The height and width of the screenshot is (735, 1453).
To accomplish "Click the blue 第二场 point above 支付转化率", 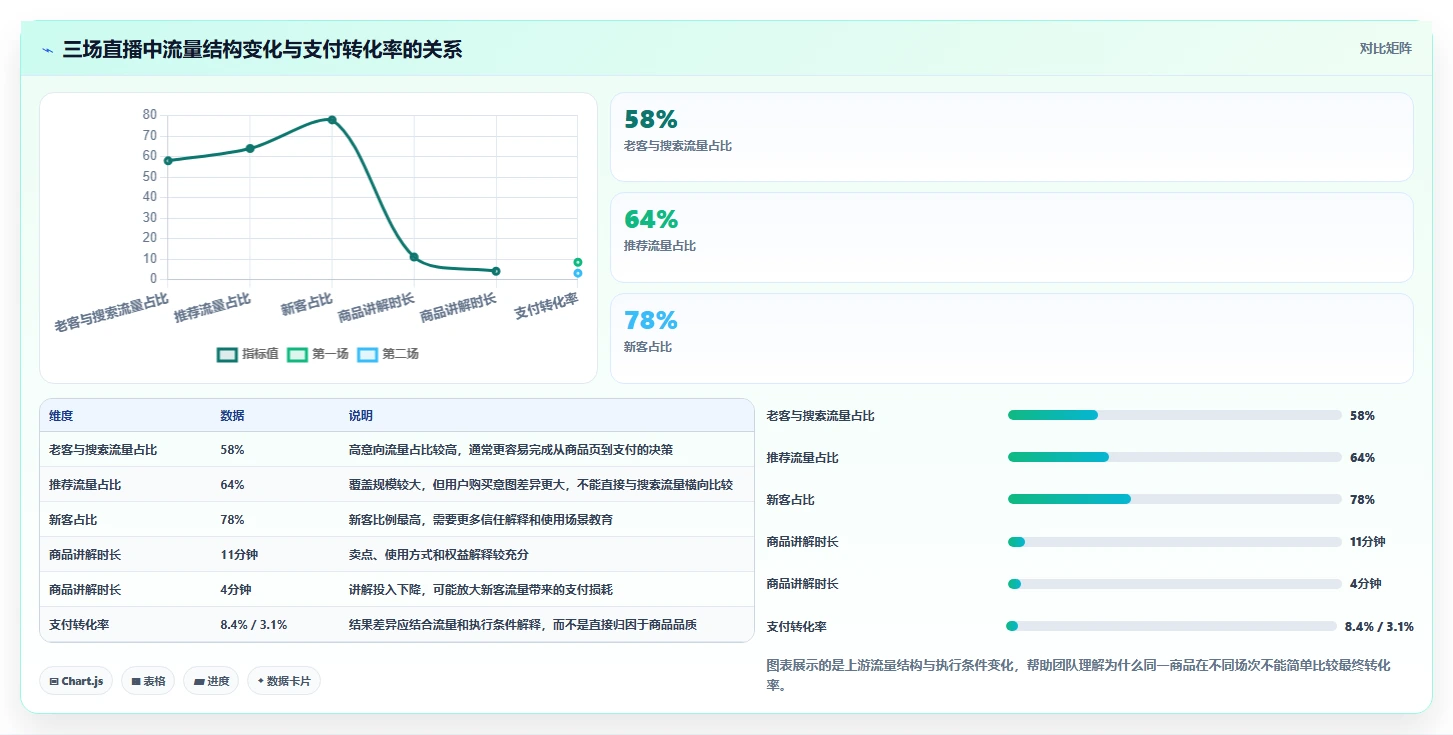I will (x=578, y=273).
